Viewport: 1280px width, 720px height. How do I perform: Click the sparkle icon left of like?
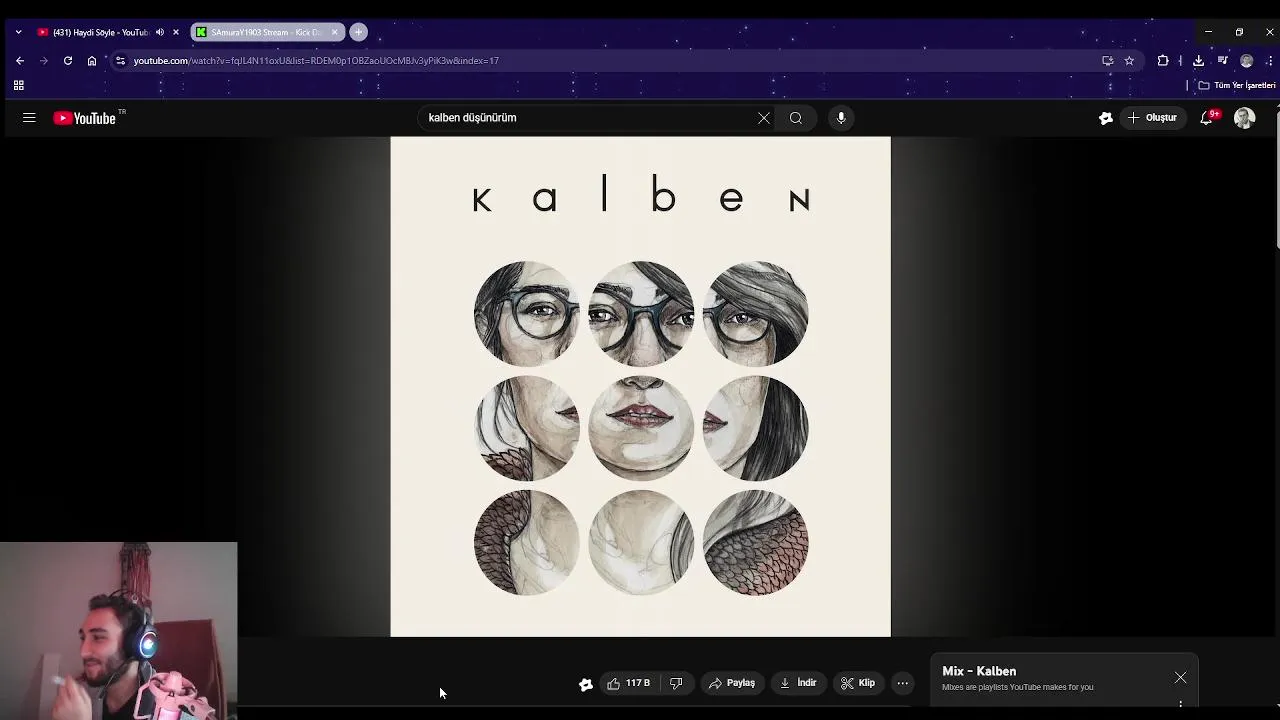[586, 684]
